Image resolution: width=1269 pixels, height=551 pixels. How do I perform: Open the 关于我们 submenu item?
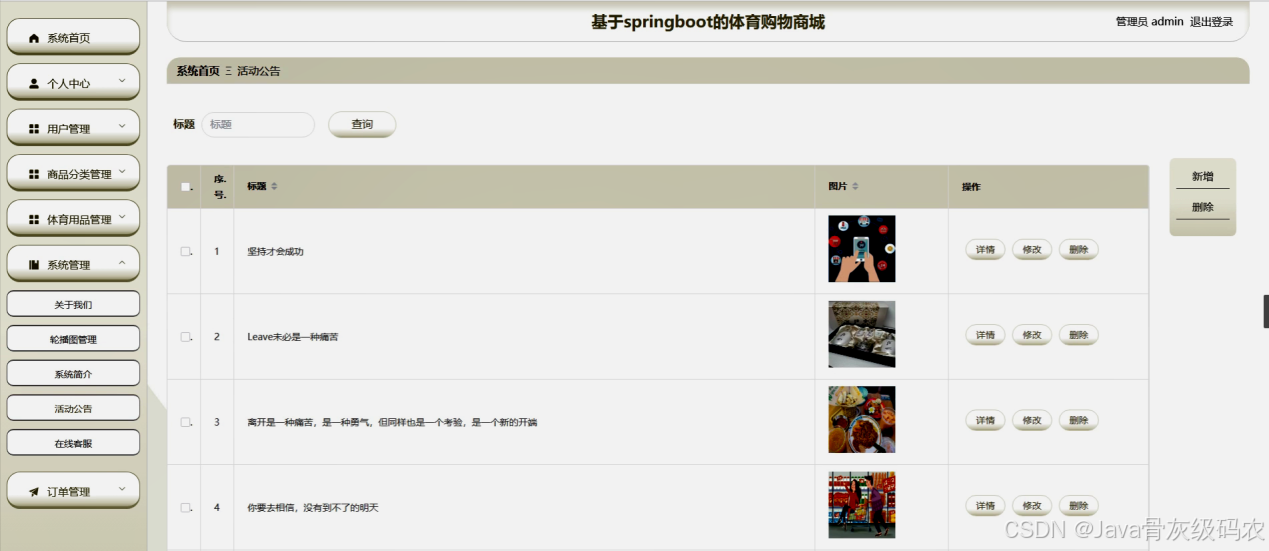click(73, 305)
